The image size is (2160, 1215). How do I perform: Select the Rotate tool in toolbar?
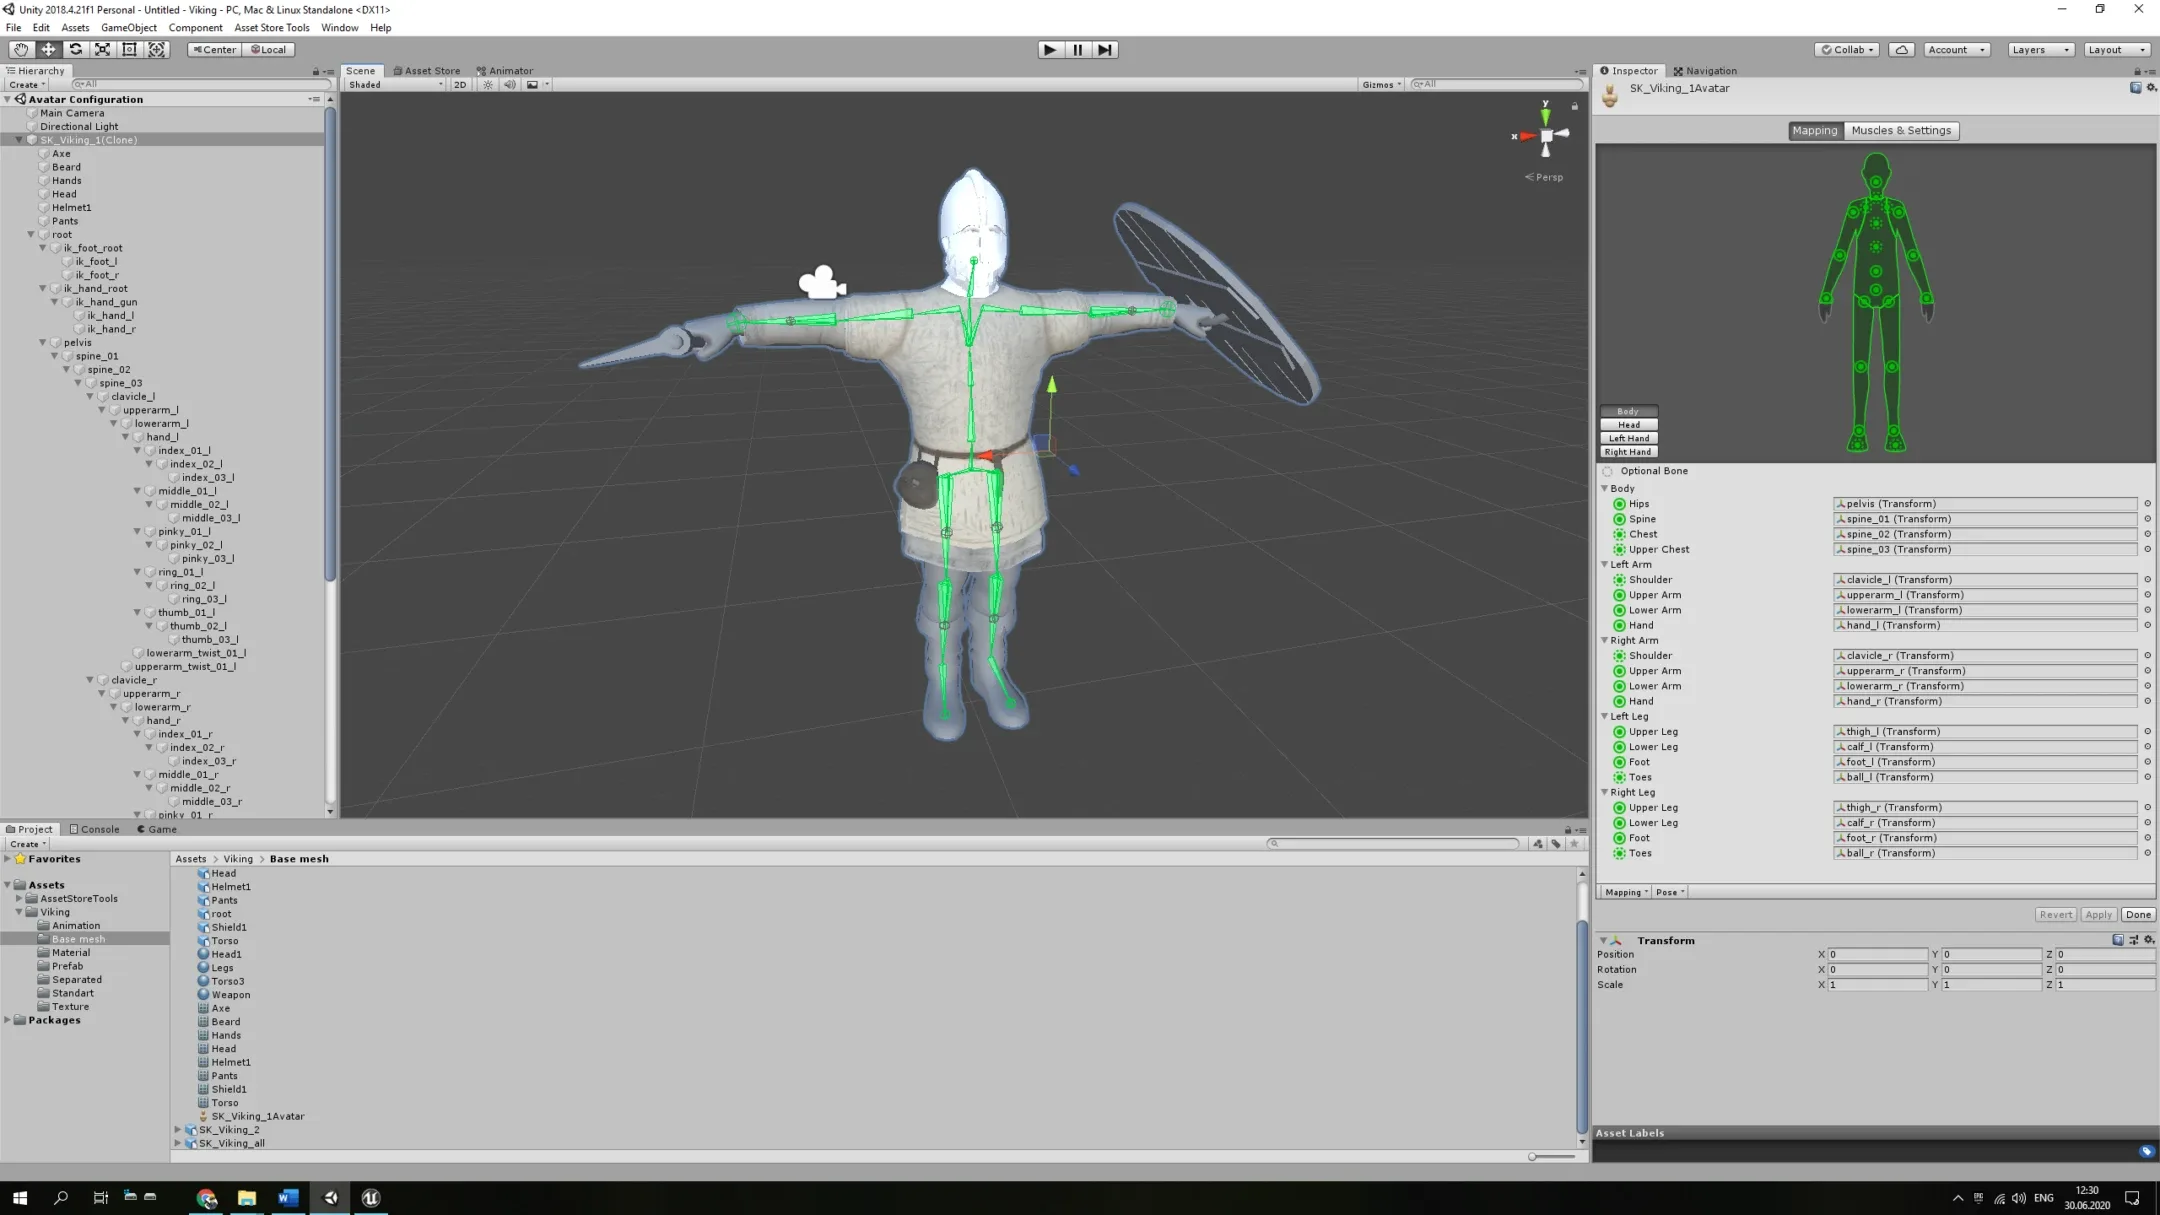point(75,49)
